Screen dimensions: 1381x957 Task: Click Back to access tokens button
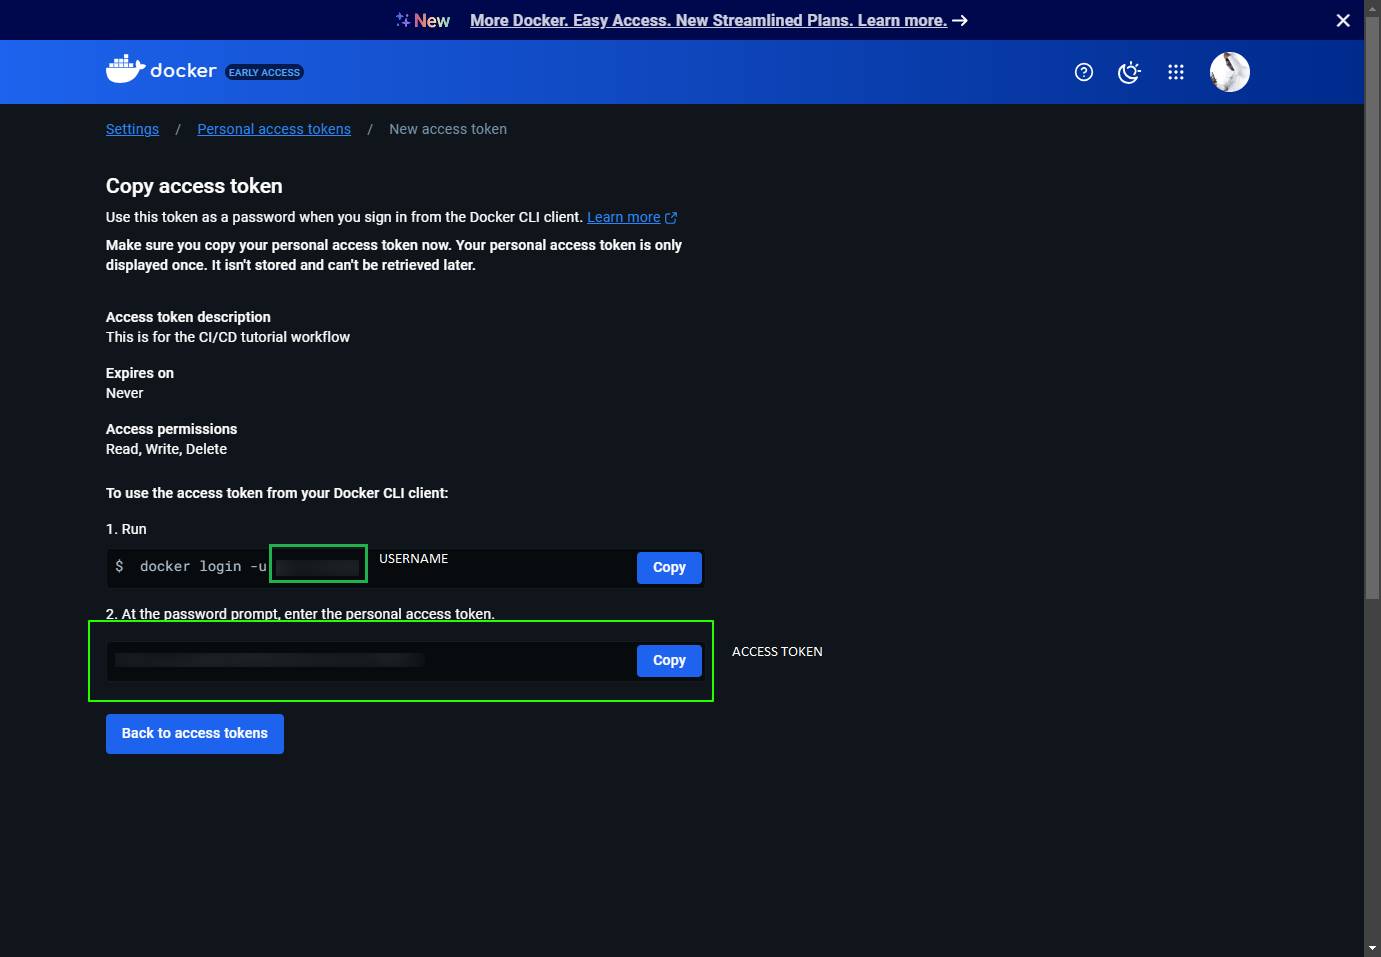(195, 733)
